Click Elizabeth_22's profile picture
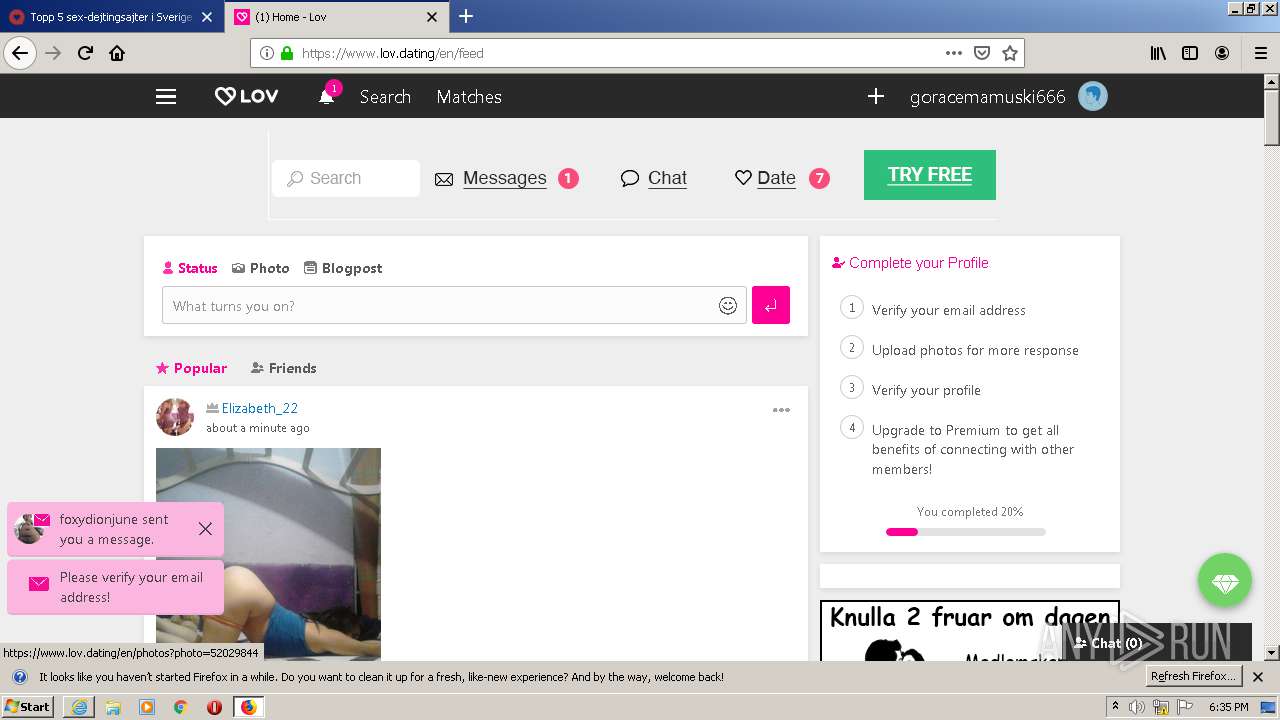 (175, 417)
